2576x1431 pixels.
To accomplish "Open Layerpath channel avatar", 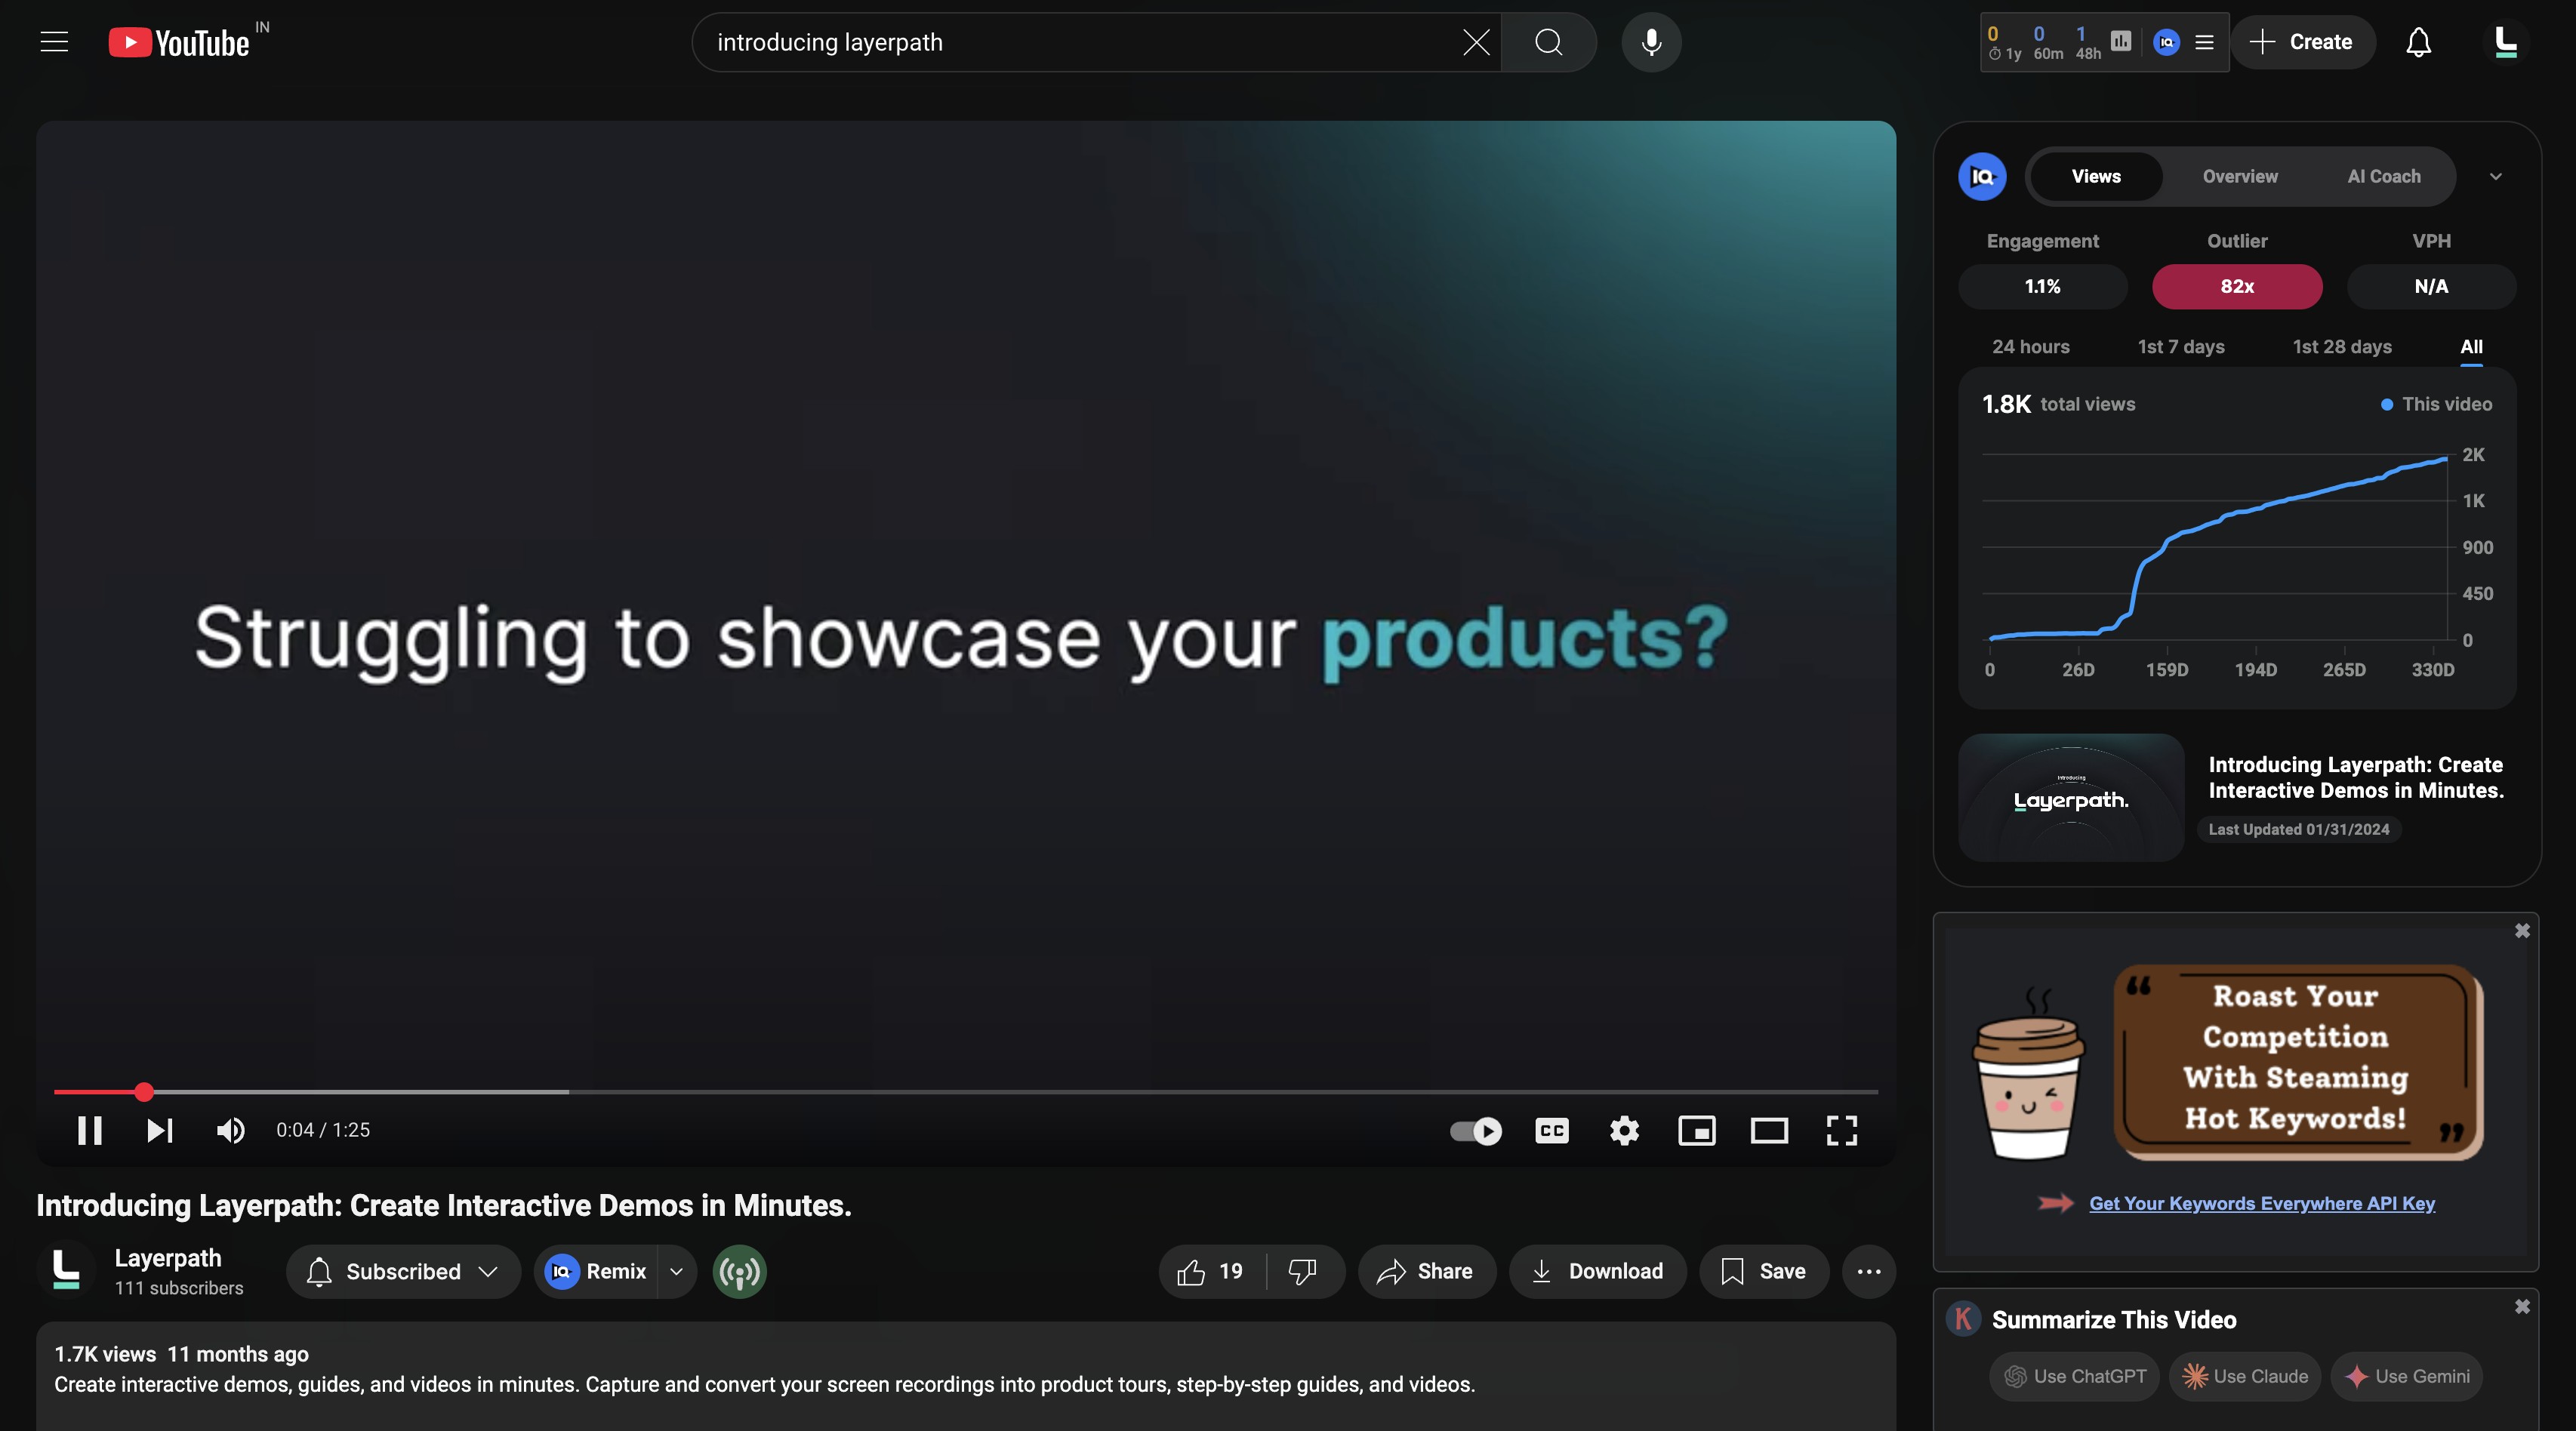I will tap(66, 1270).
